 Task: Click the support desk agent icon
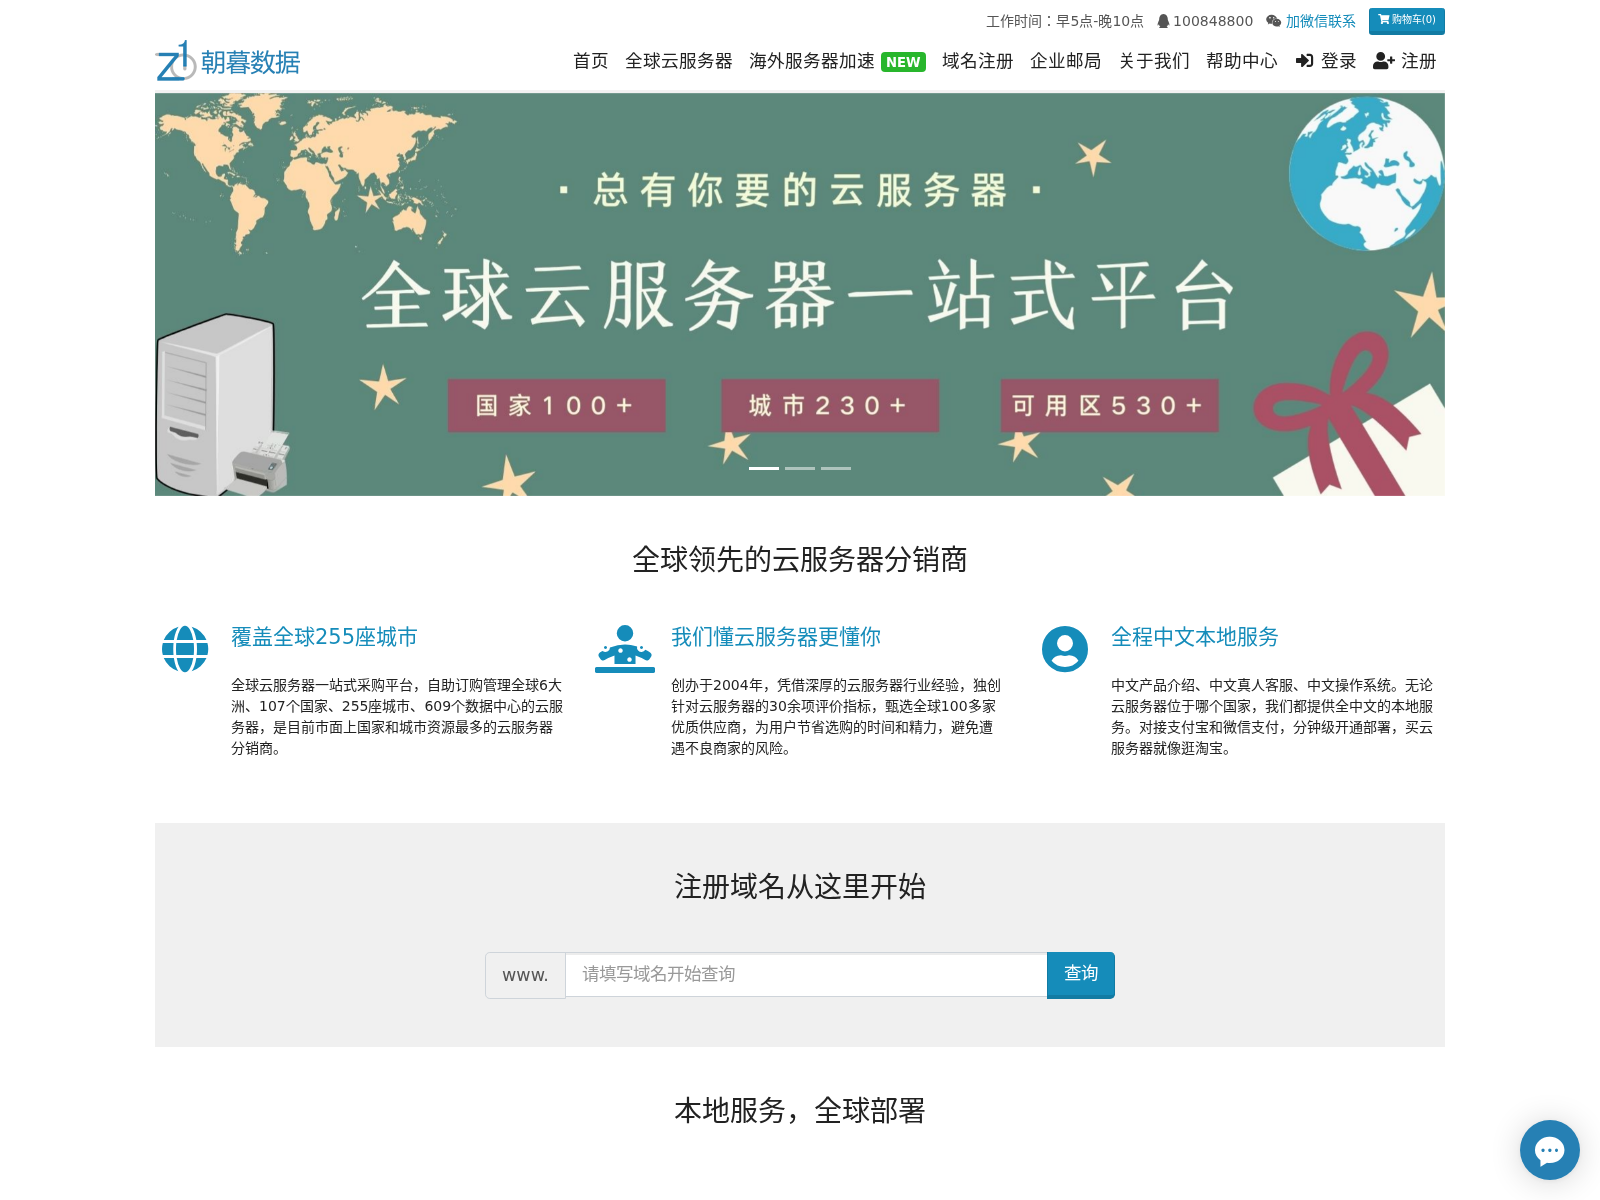pyautogui.click(x=624, y=649)
